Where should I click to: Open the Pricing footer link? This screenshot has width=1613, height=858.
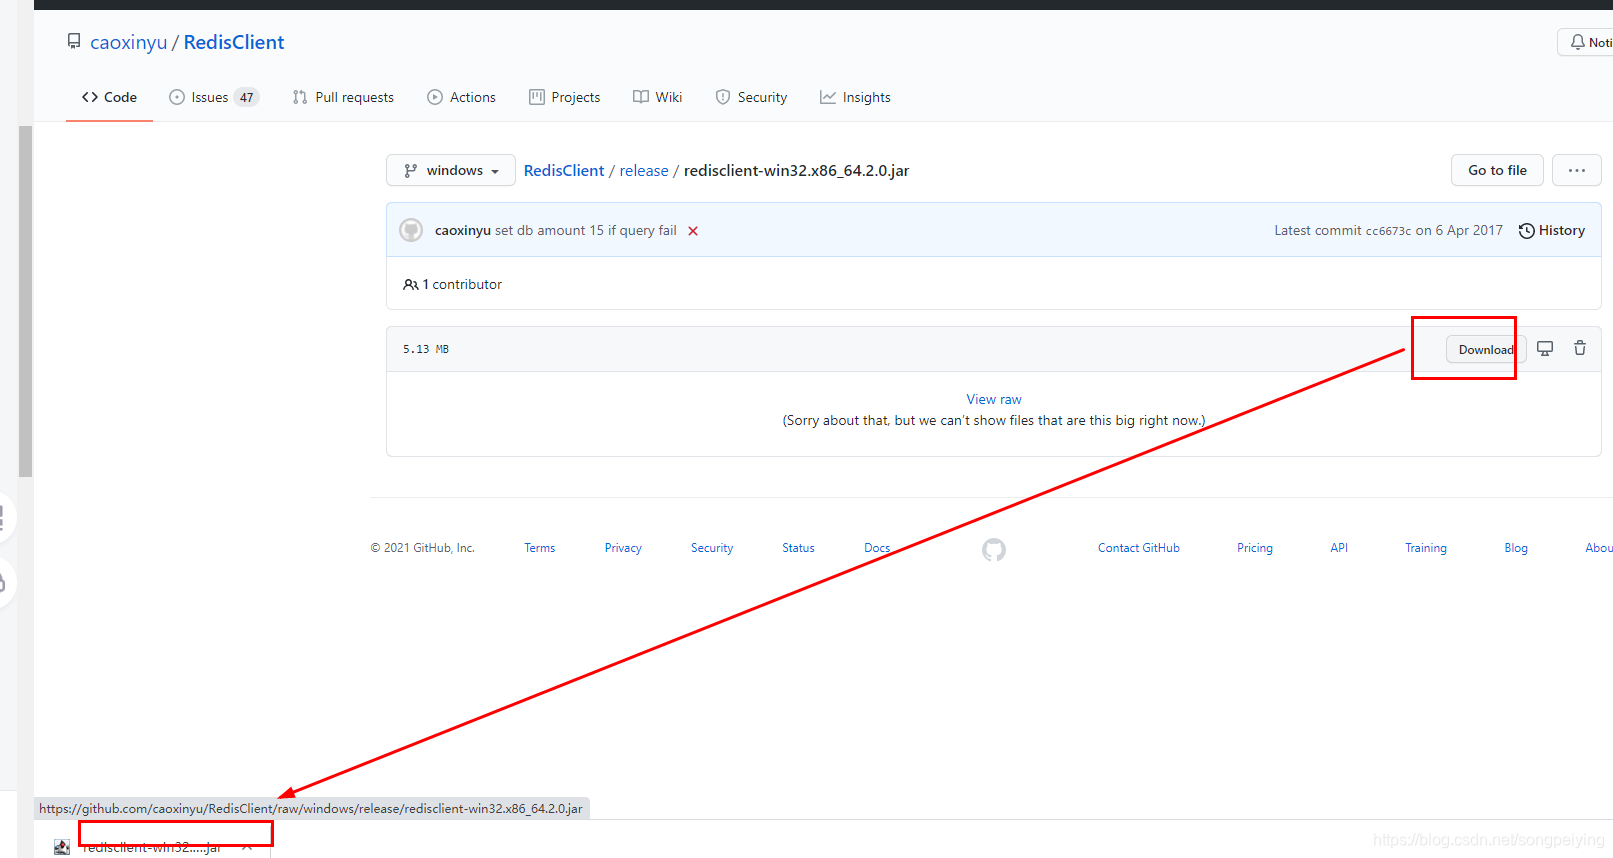[1255, 548]
